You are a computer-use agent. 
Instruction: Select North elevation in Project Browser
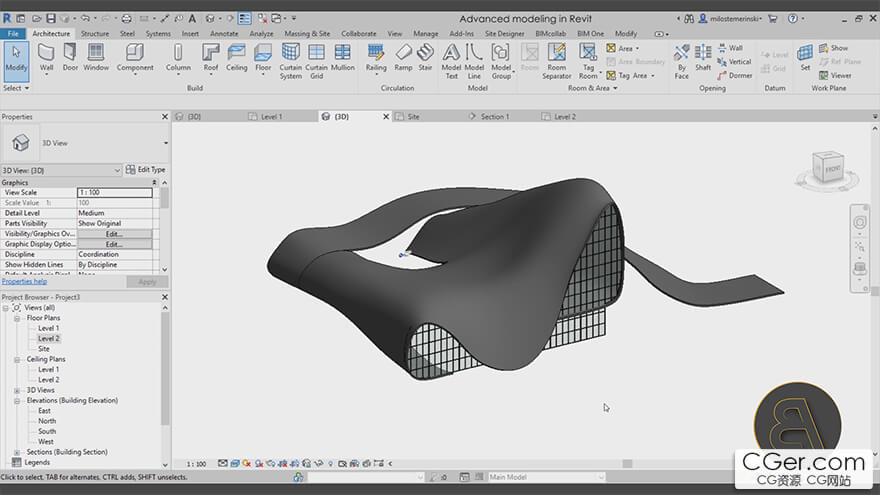tap(47, 421)
